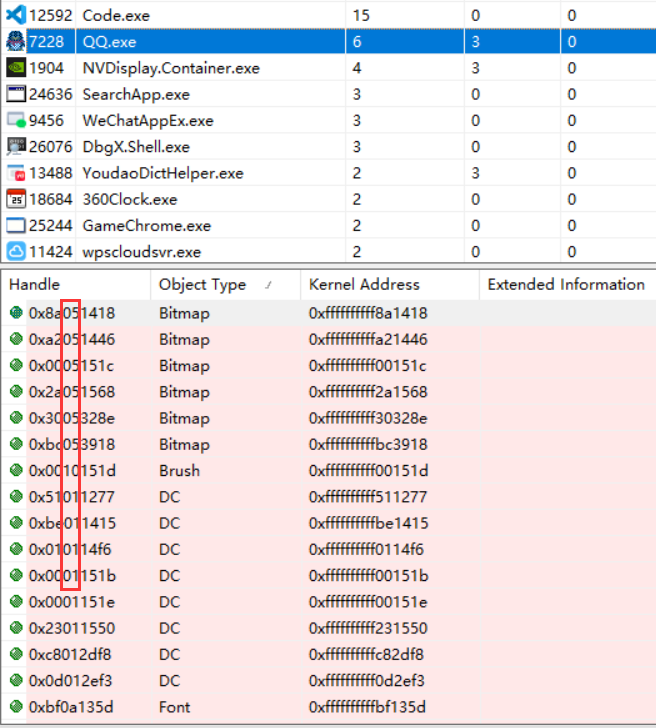Click PID 12592 cell
The image size is (656, 728).
51,15
